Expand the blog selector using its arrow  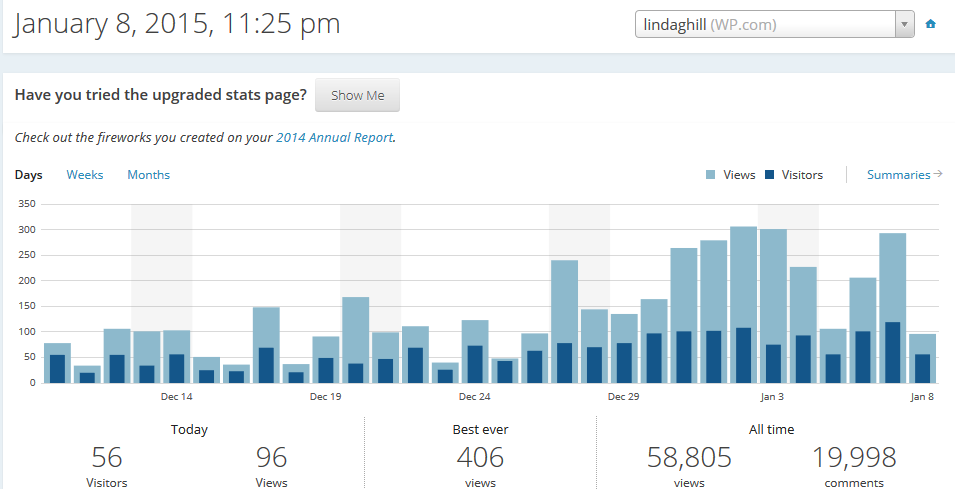[904, 24]
